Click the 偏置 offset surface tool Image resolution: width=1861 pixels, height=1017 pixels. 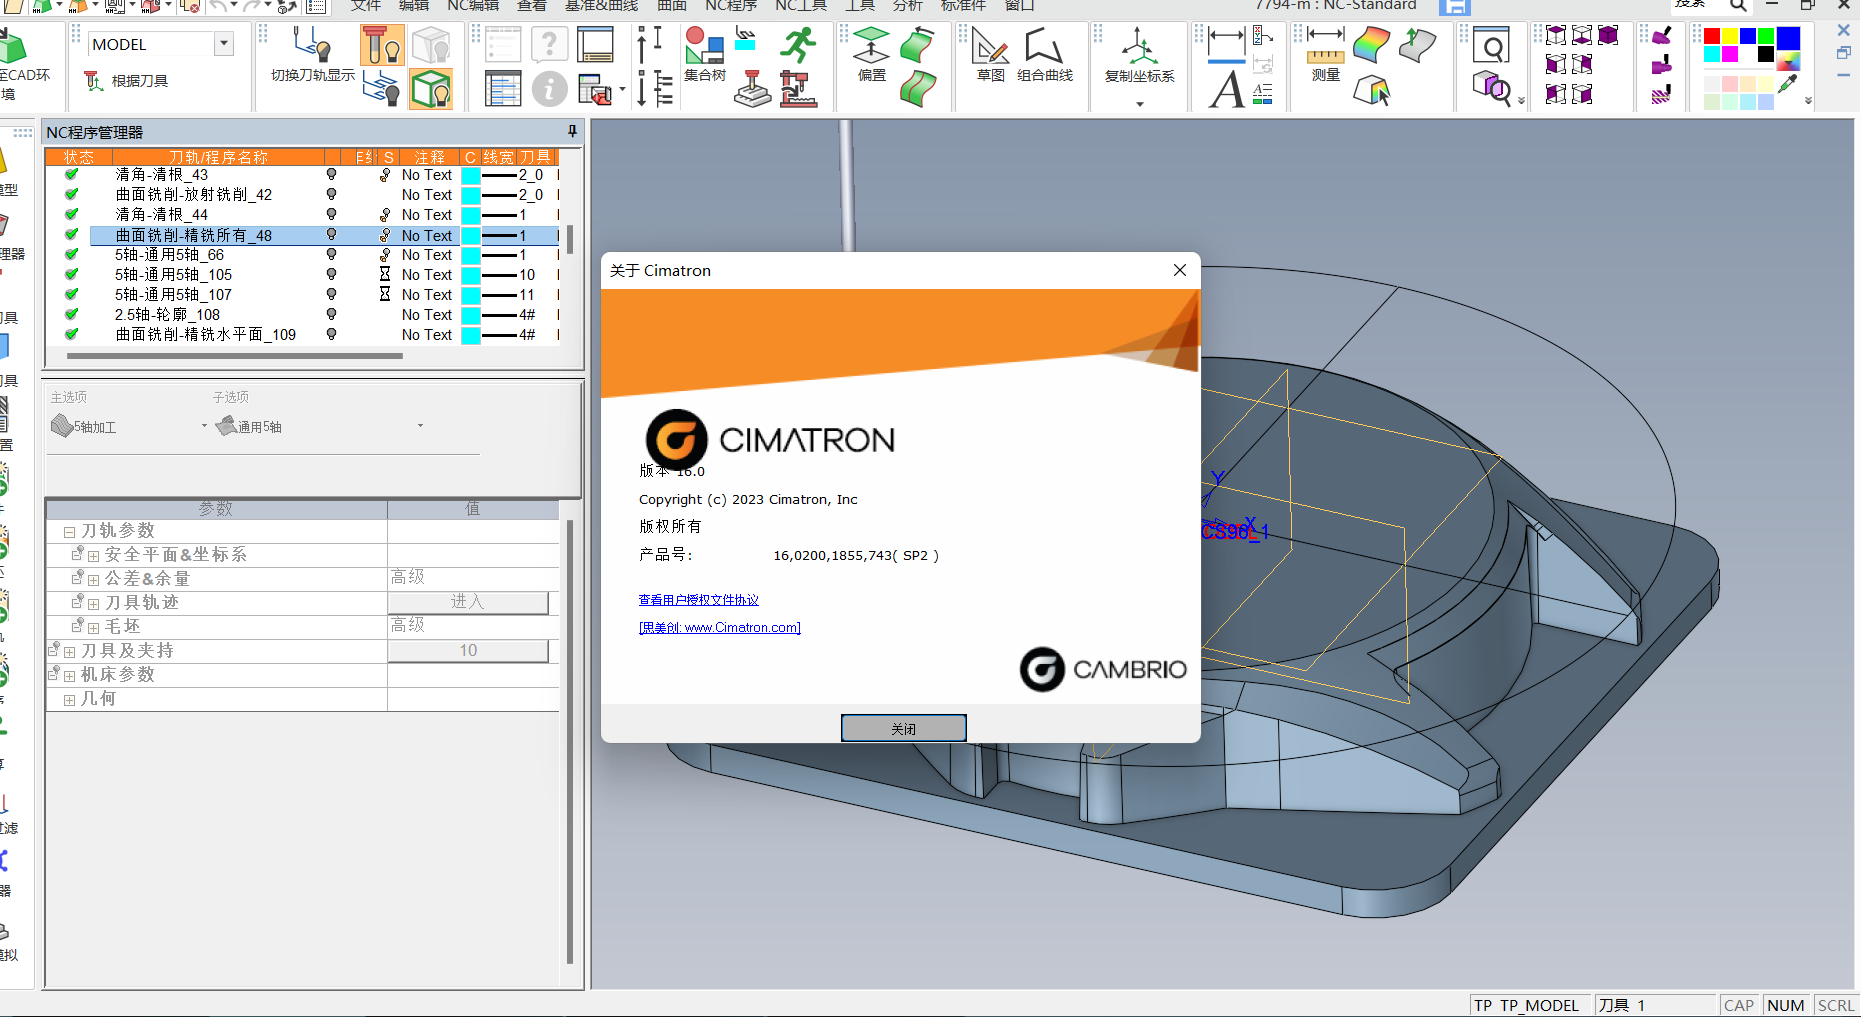click(871, 55)
